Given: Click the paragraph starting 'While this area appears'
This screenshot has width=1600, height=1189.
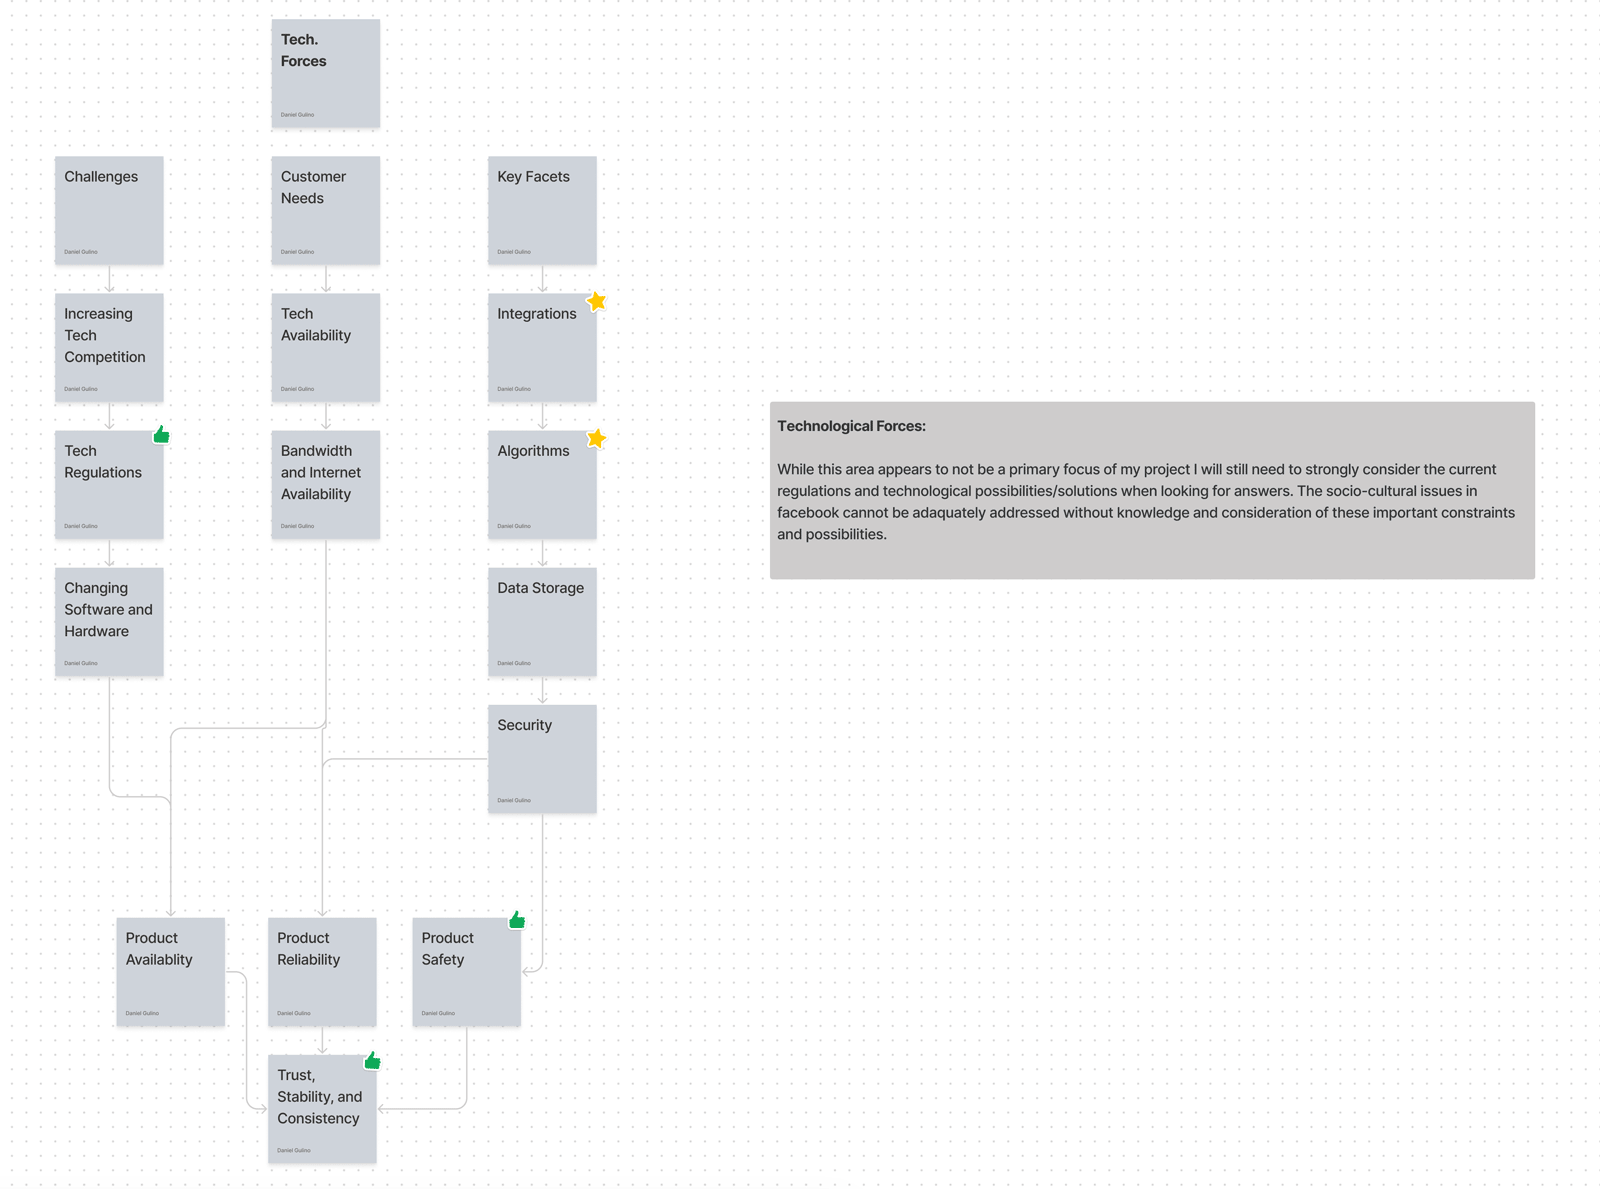Looking at the screenshot, I should (1146, 502).
